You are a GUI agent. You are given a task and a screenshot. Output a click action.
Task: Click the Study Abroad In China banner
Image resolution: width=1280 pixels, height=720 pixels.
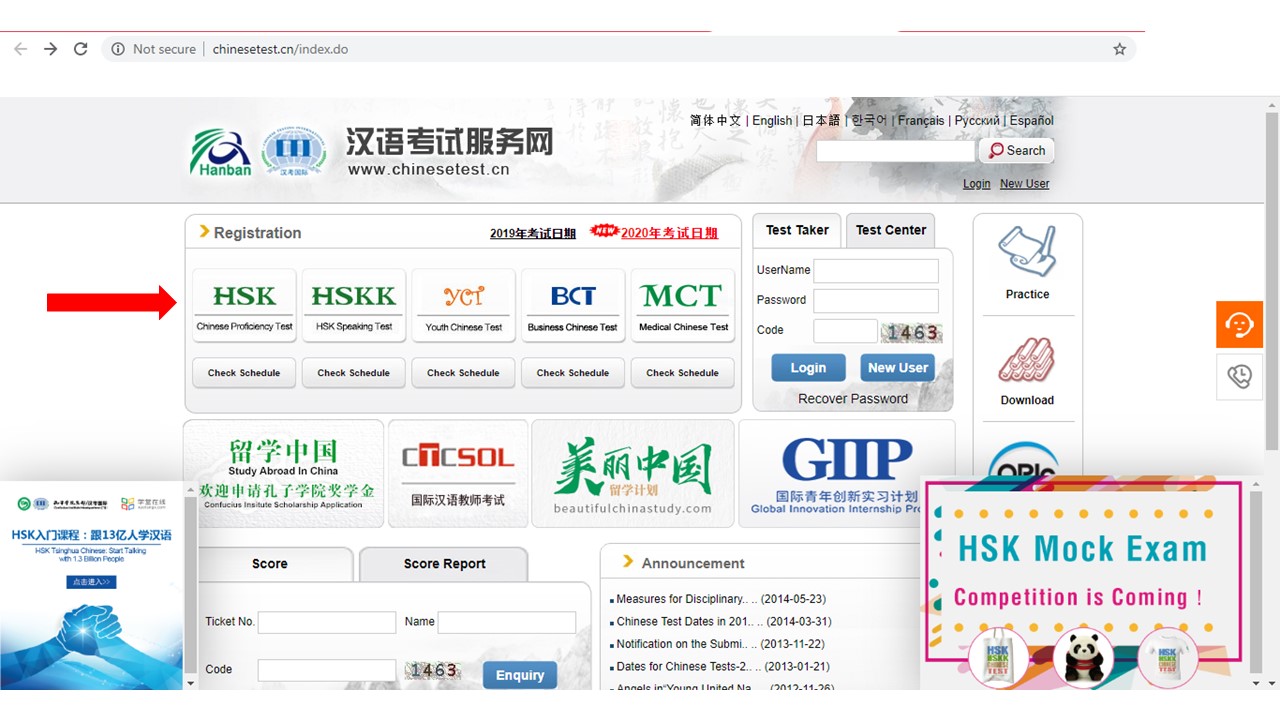pos(283,473)
